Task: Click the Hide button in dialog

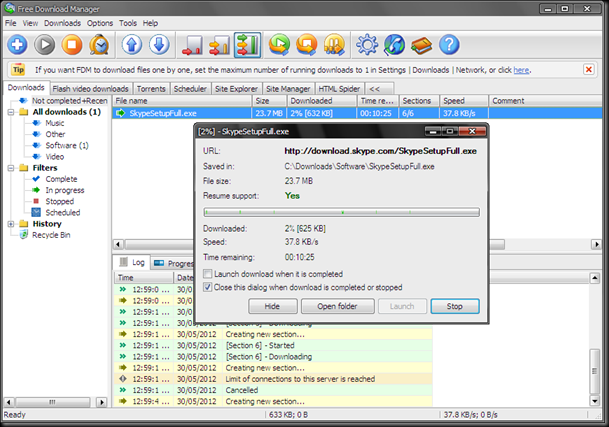Action: (273, 306)
